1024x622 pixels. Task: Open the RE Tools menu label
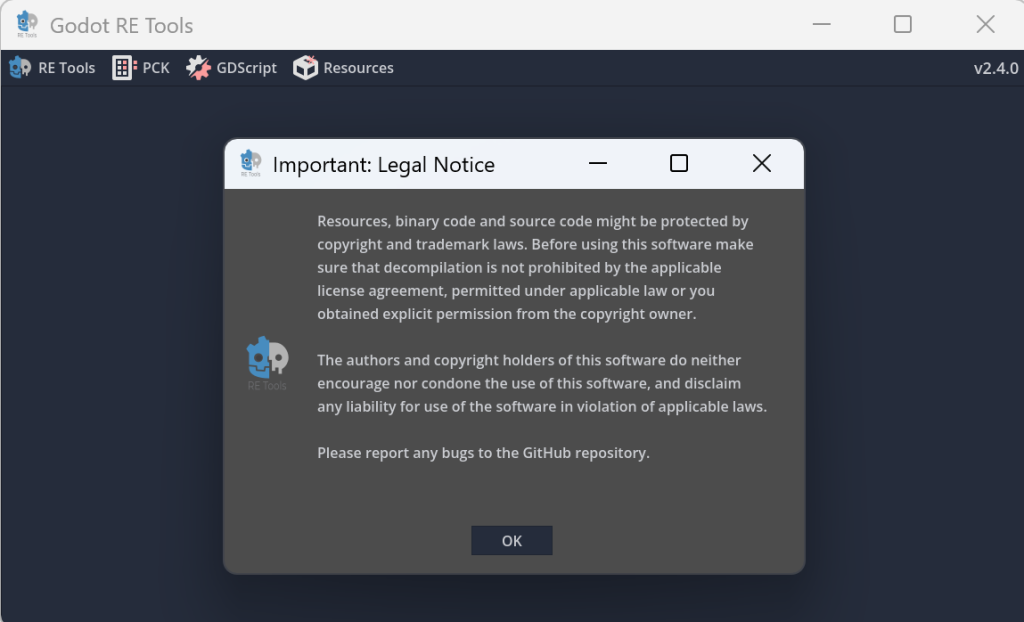[x=67, y=68]
